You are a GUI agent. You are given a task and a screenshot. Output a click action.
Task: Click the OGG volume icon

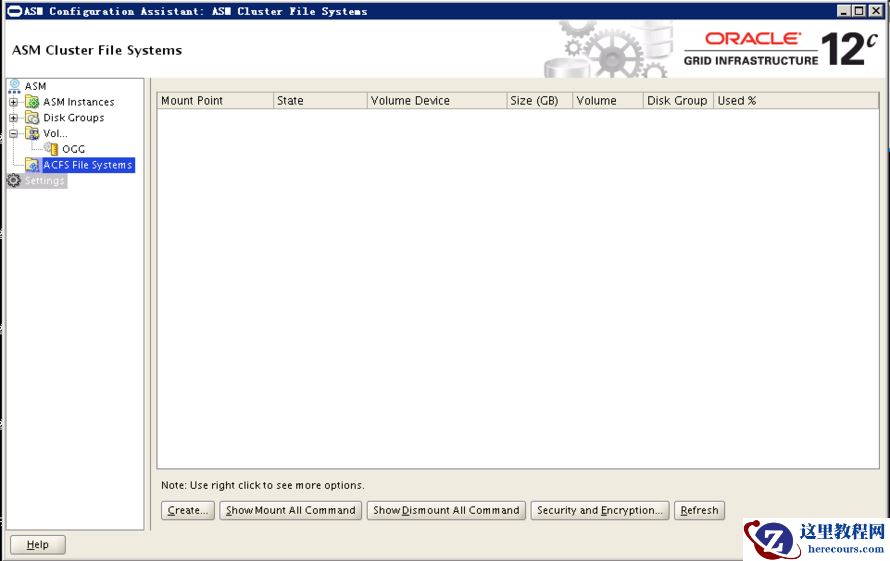(x=51, y=149)
